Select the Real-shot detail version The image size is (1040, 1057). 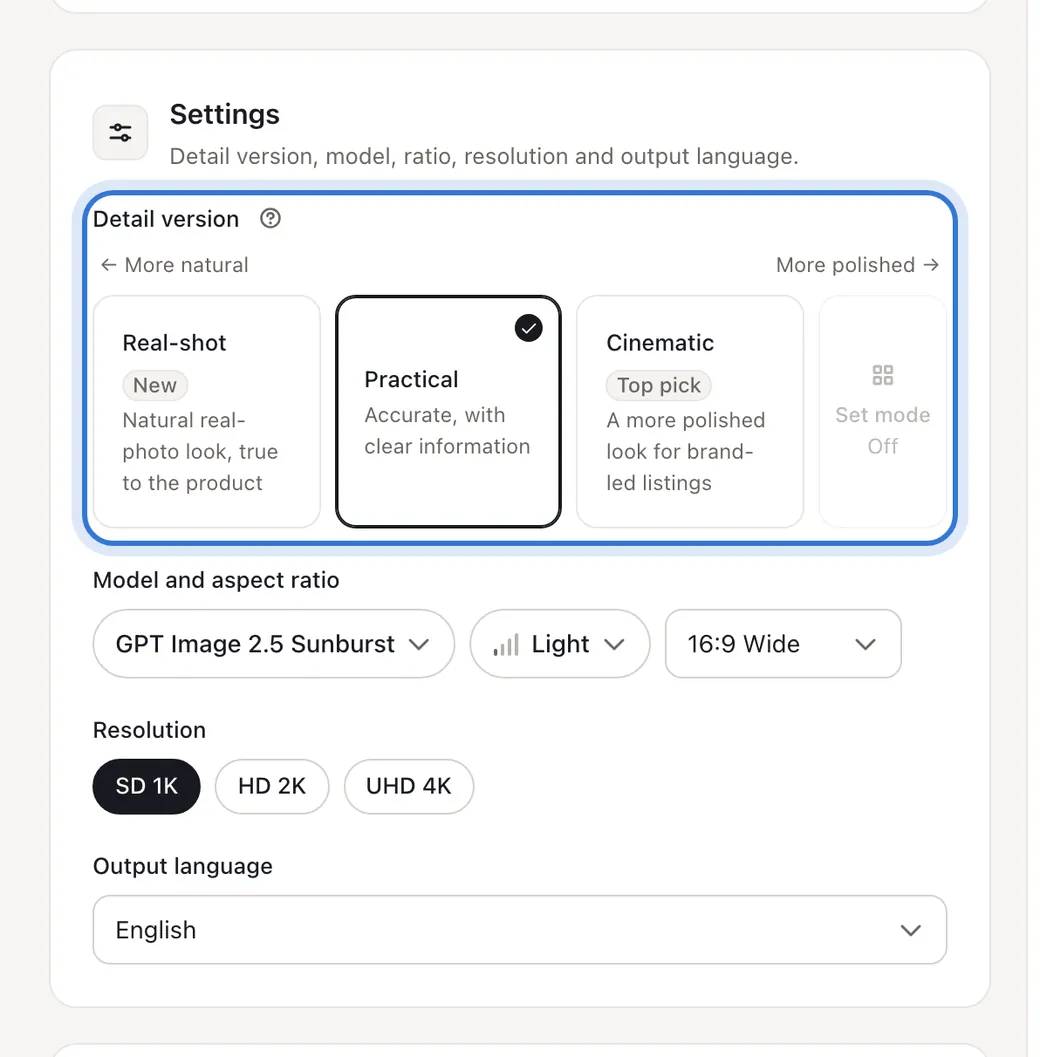click(x=207, y=411)
